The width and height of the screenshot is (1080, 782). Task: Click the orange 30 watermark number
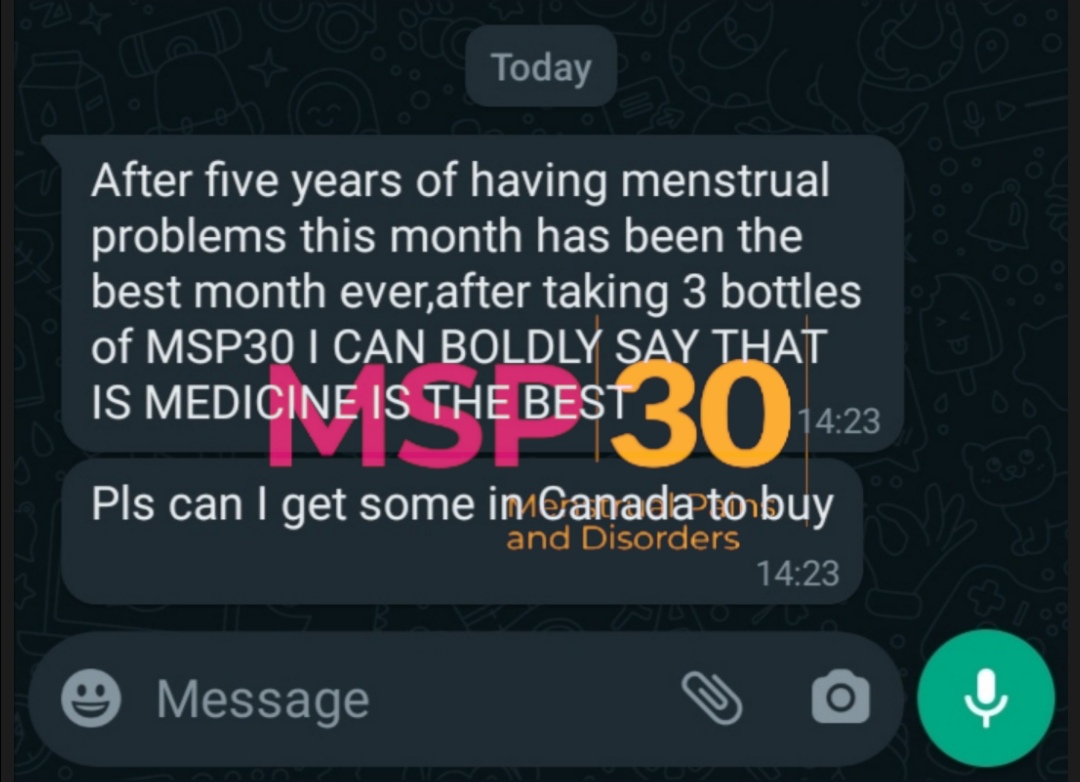[x=700, y=415]
